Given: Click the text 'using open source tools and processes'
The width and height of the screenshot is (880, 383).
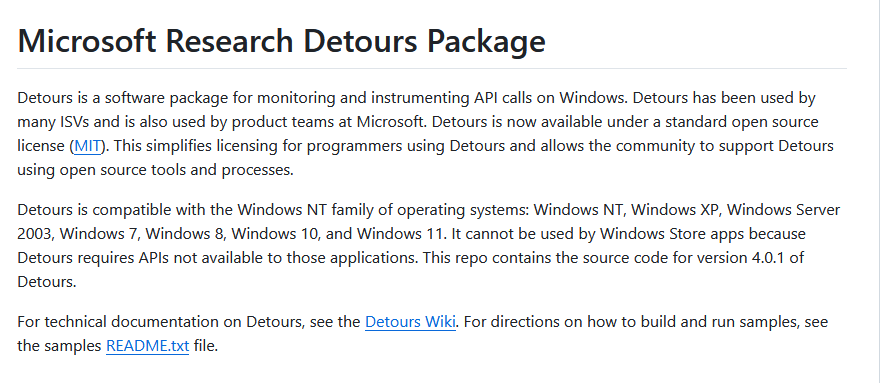Looking at the screenshot, I should tap(154, 170).
